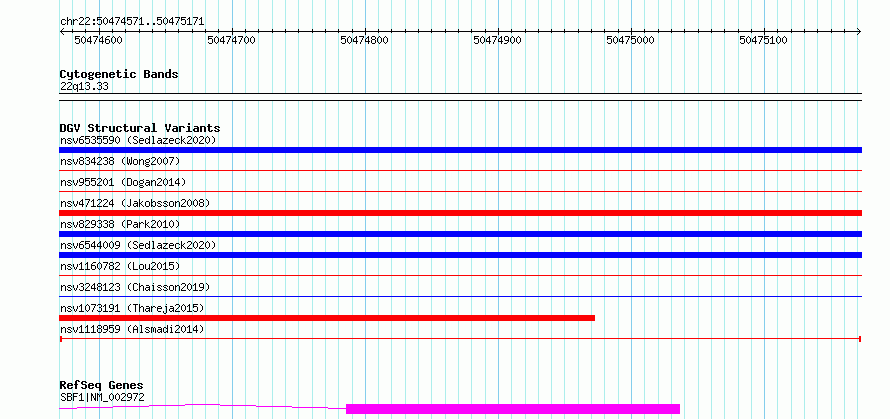Click the blue bar for nsv6544009
The height and width of the screenshot is (419, 890).
[x=460, y=255]
